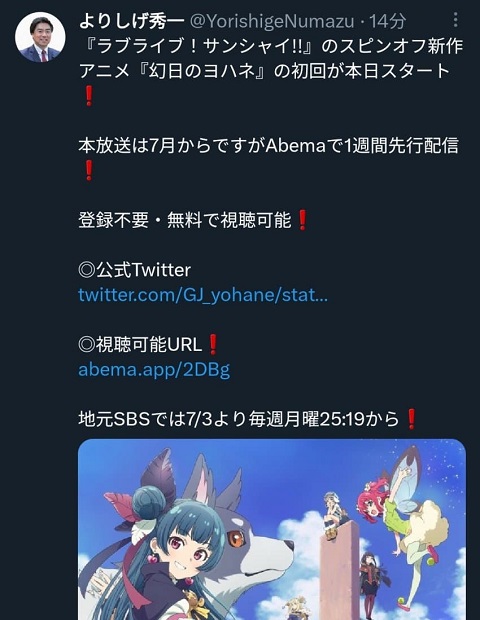480x620 pixels.
Task: Click the ◎視聴可能URL label text
Action: pos(140,344)
